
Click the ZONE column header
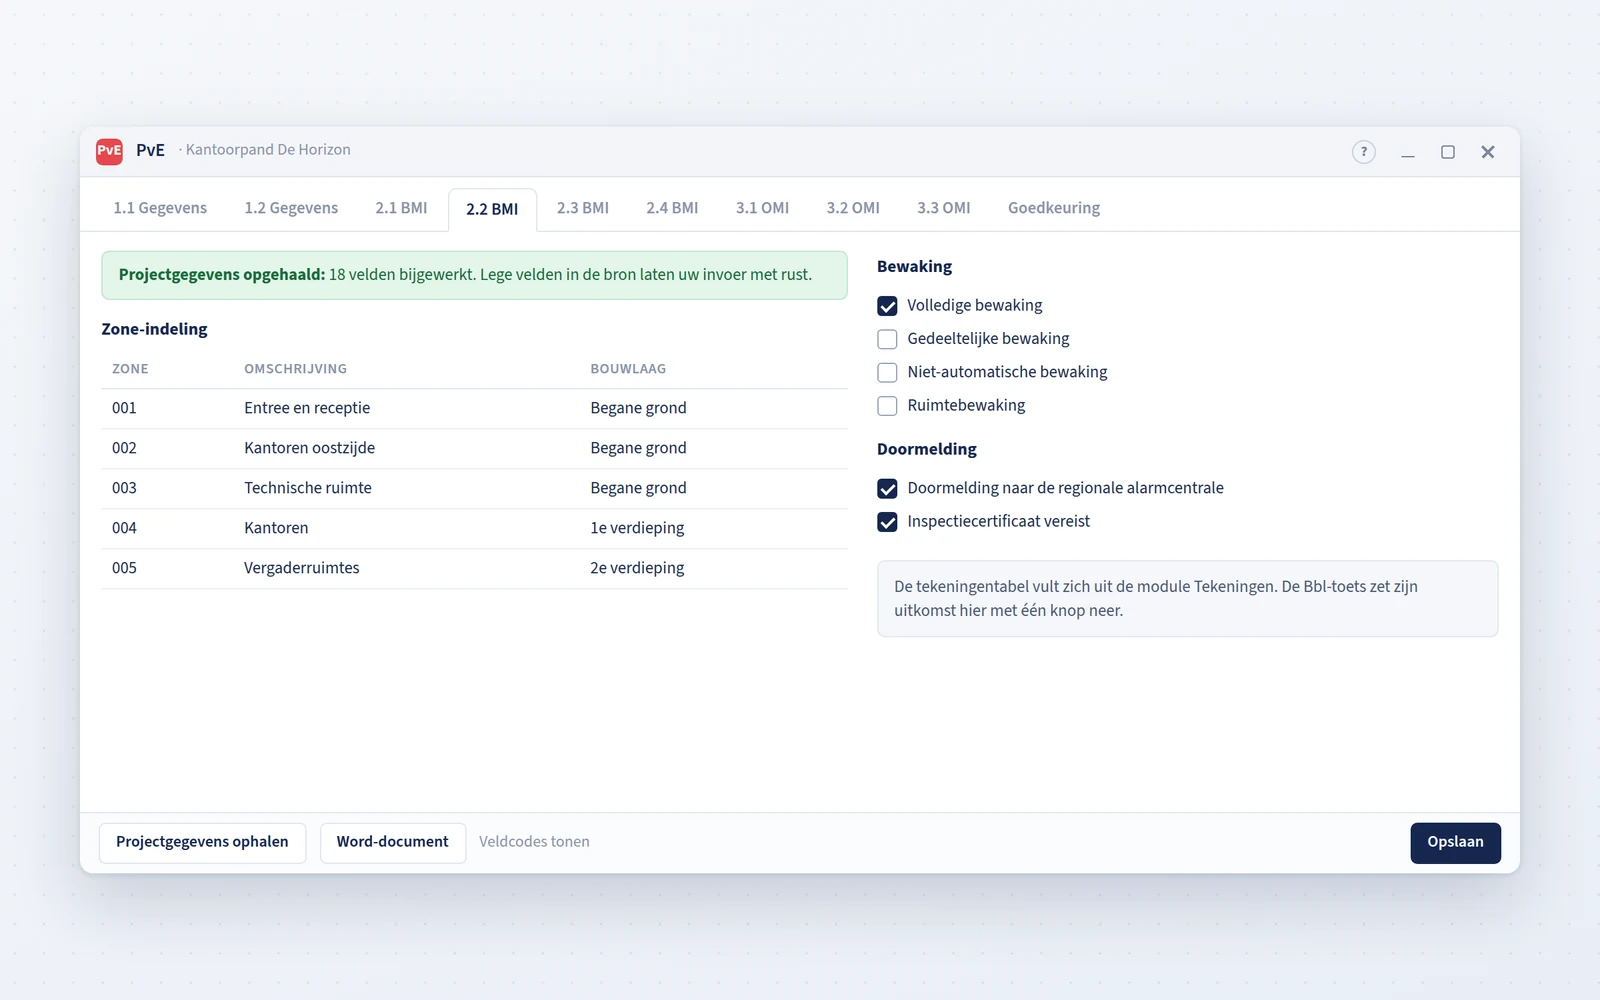(x=130, y=369)
